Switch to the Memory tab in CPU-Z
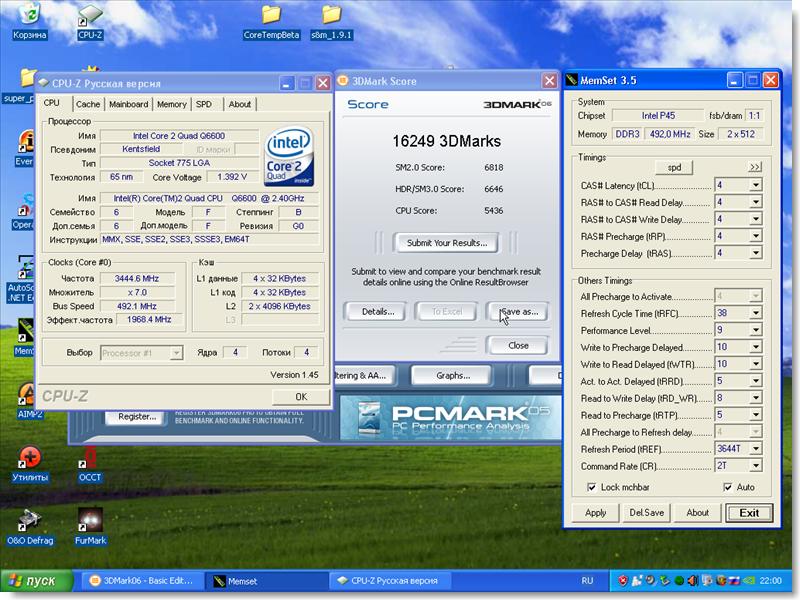This screenshot has width=800, height=600. [x=171, y=104]
